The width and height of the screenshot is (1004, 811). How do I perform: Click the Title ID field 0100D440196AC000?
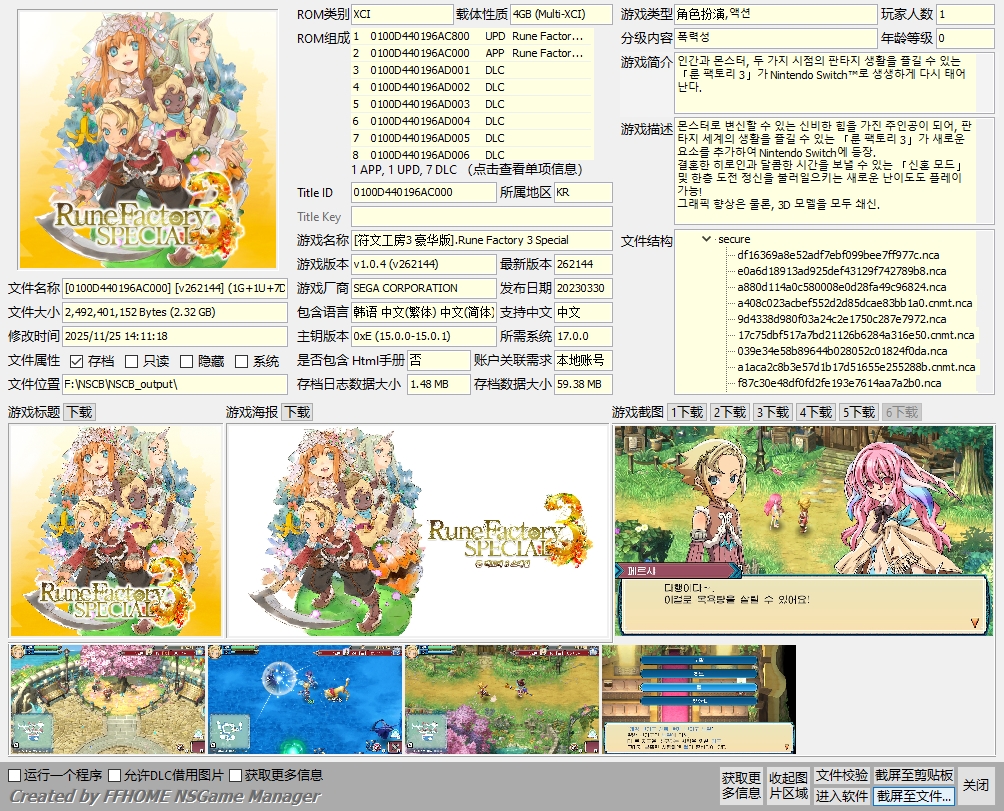coord(423,192)
